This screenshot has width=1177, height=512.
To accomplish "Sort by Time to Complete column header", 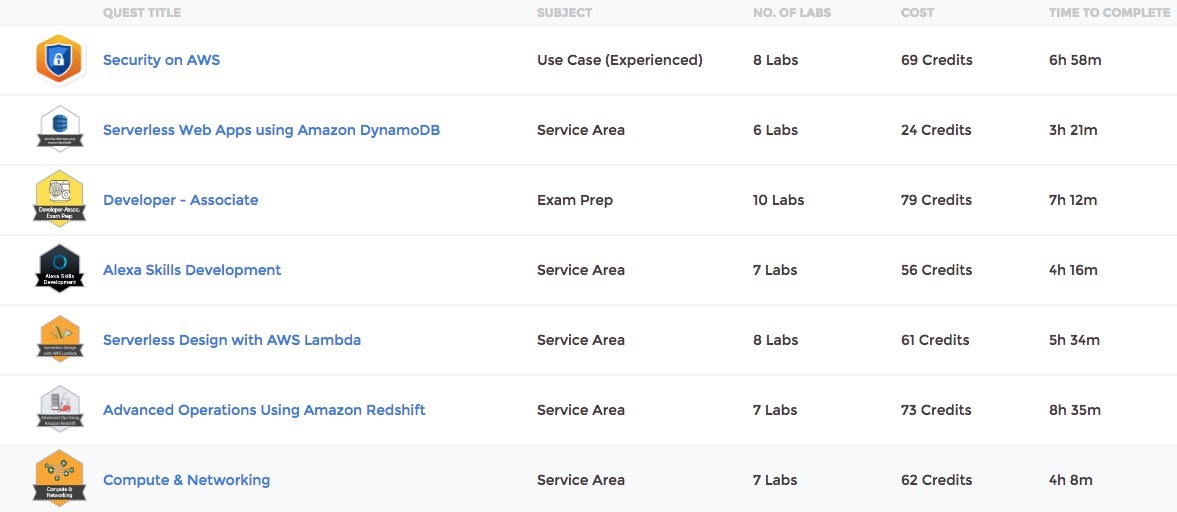I will coord(1109,13).
